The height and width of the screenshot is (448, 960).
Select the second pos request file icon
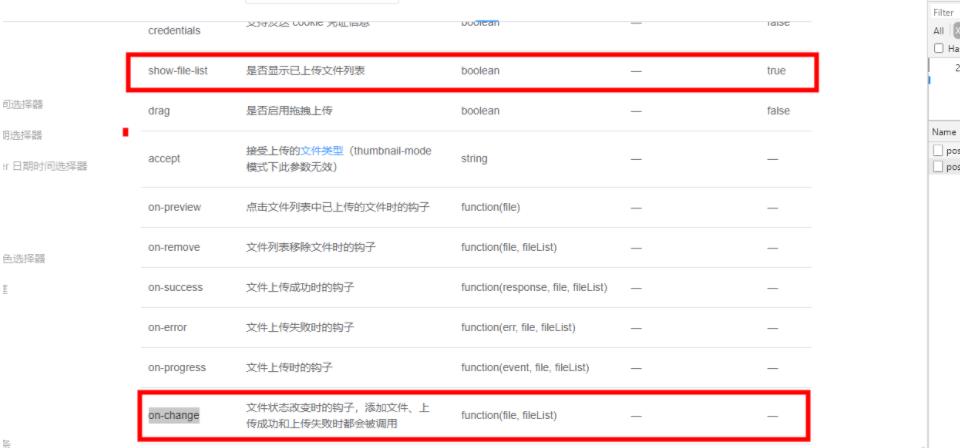point(938,167)
